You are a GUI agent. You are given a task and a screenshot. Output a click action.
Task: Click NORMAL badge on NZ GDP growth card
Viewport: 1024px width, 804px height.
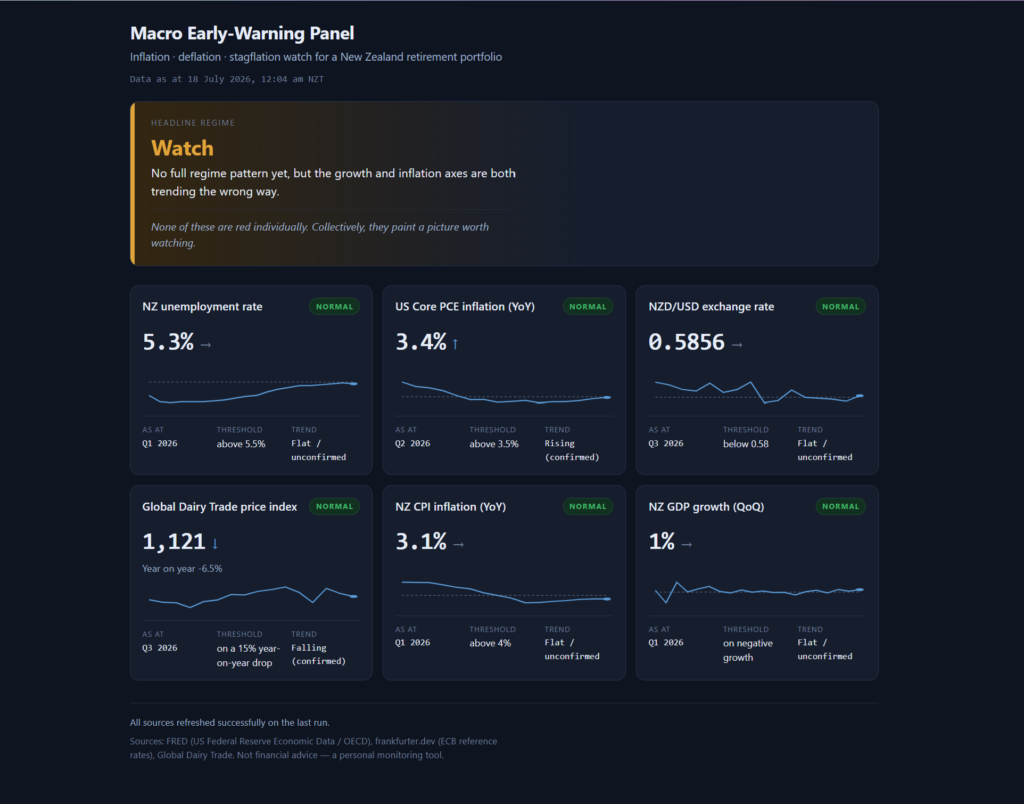[x=840, y=506]
